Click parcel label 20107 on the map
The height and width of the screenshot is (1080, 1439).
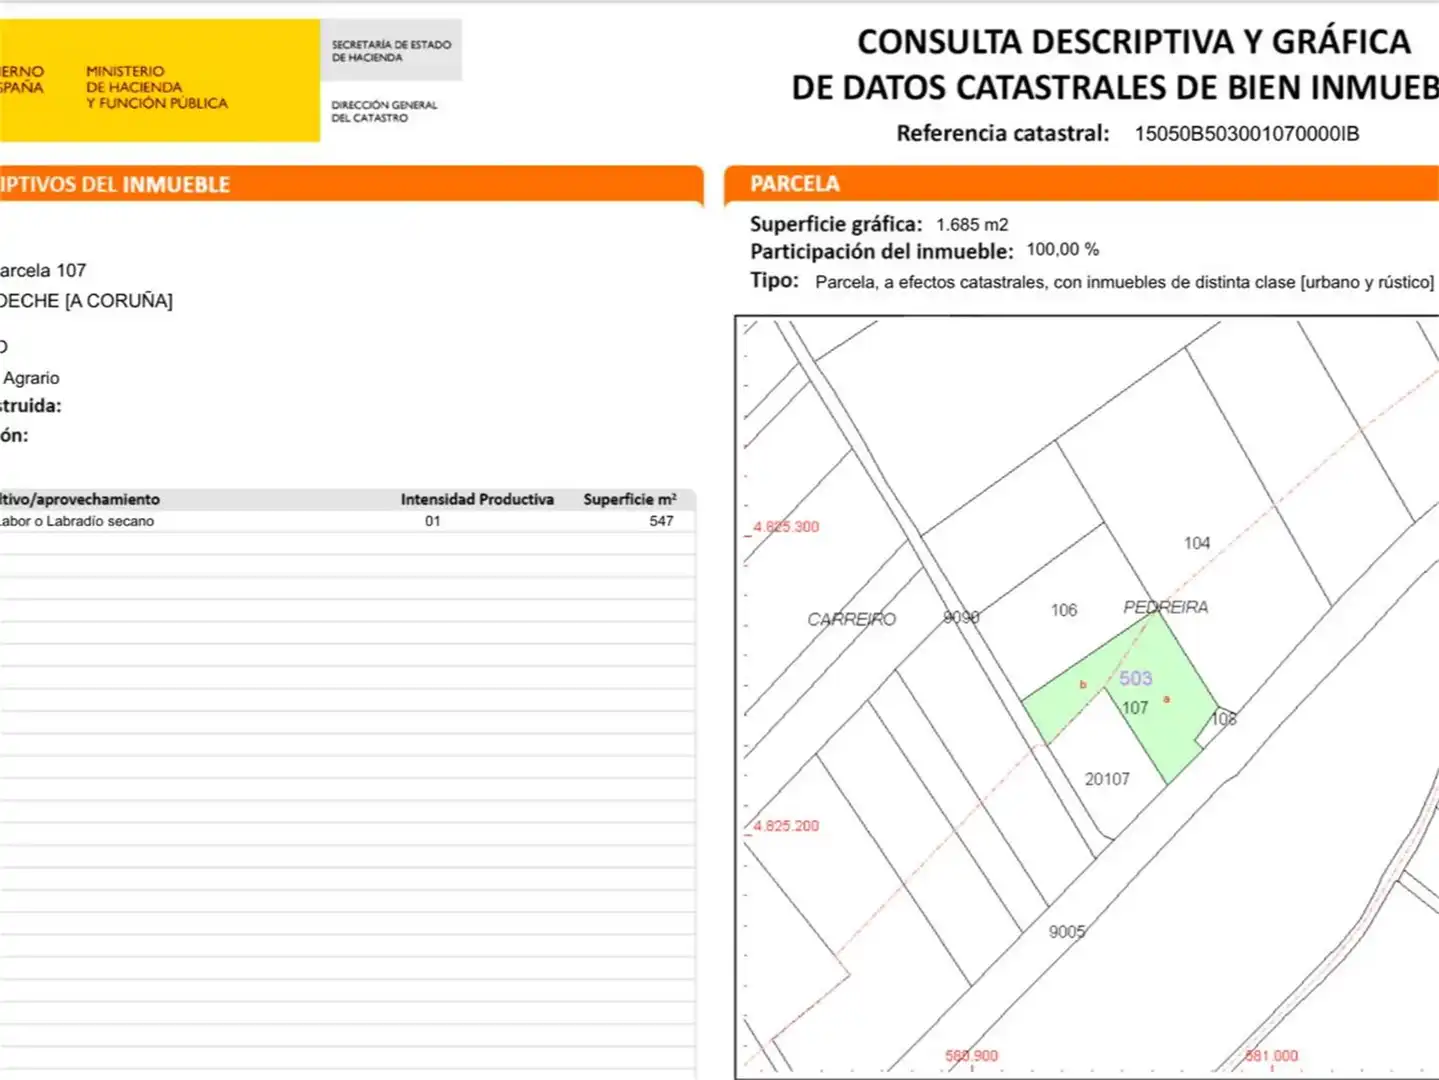coord(1107,779)
